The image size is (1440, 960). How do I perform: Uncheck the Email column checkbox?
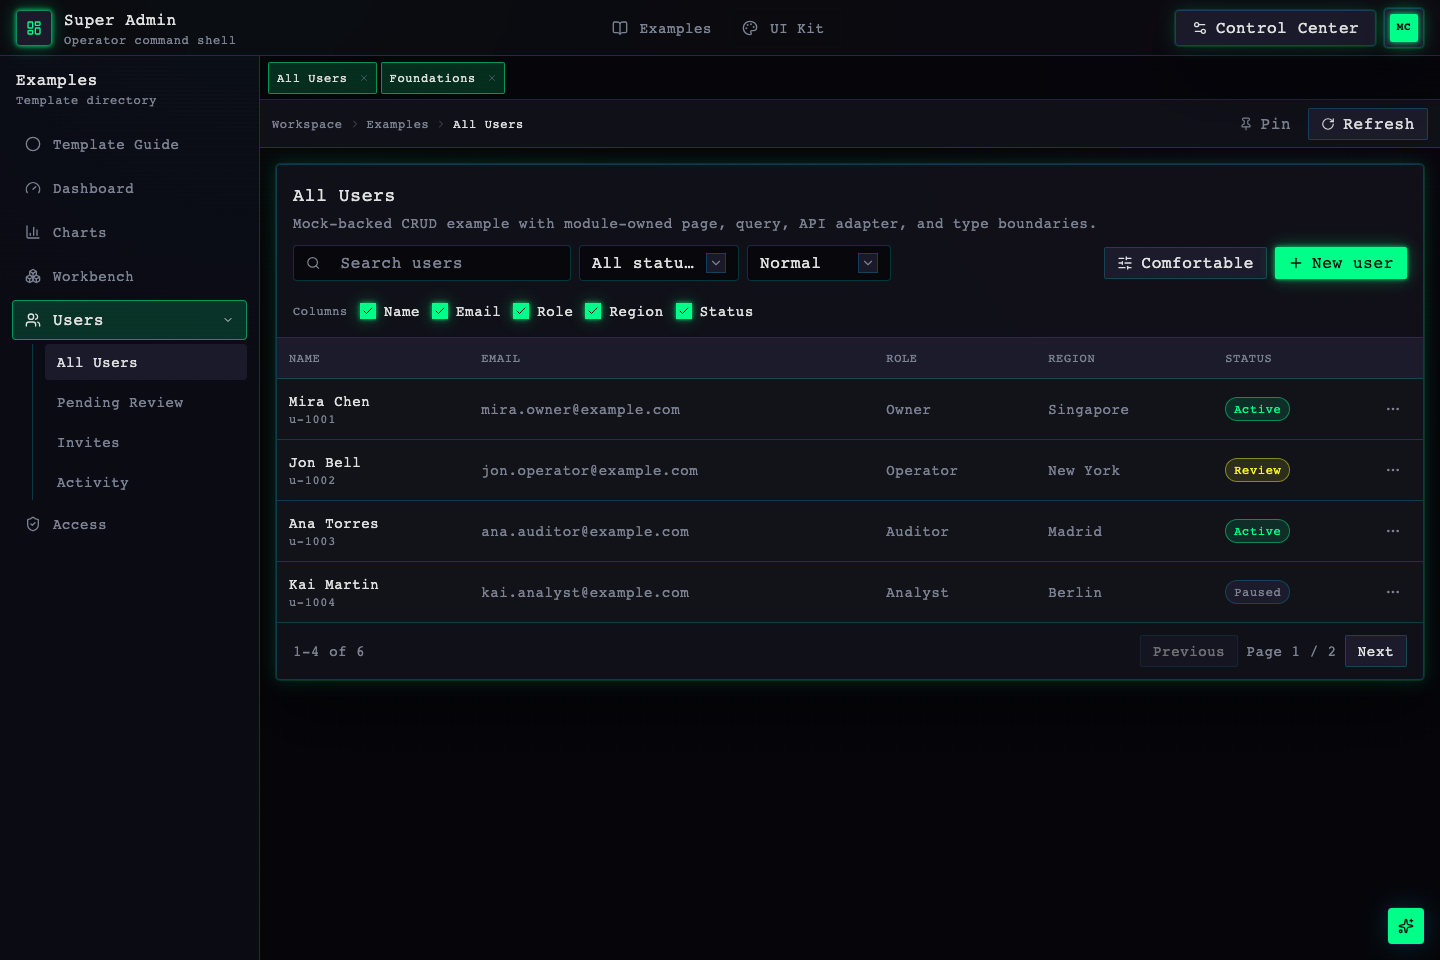point(440,311)
